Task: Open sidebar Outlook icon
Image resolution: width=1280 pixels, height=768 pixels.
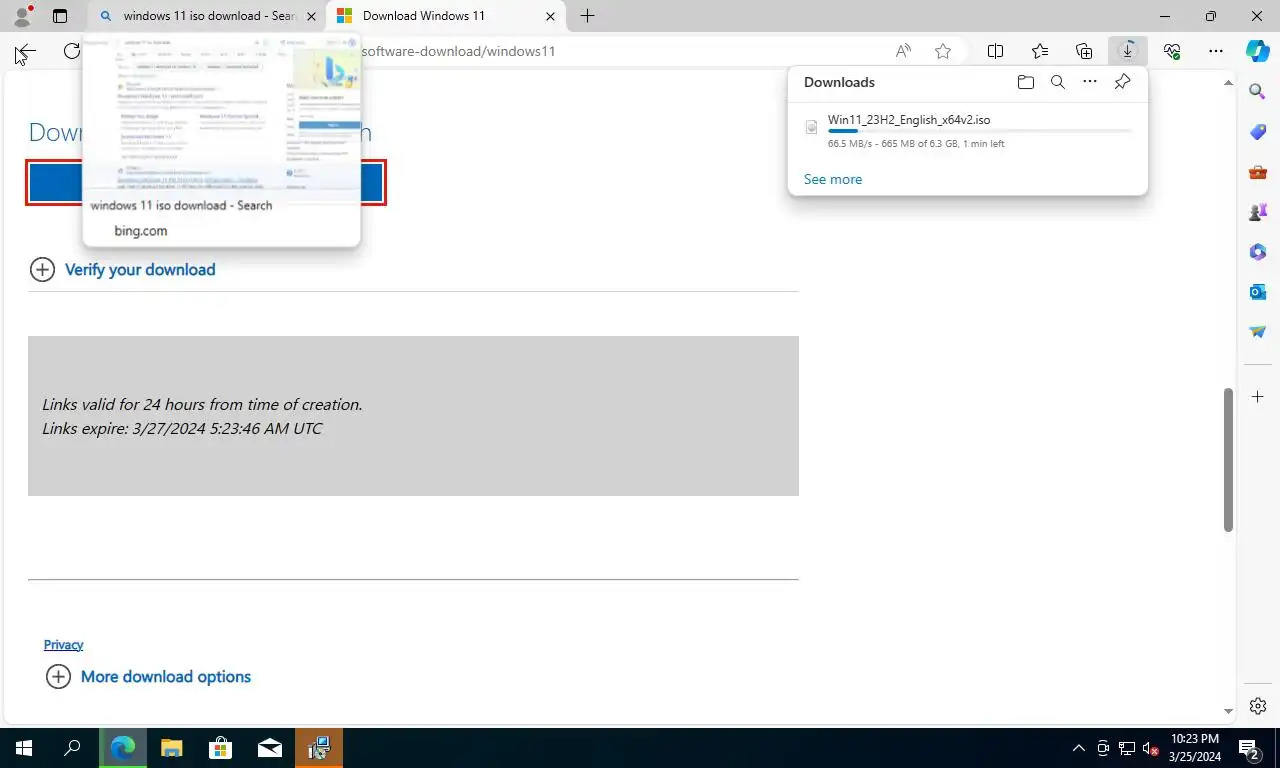Action: tap(1258, 292)
